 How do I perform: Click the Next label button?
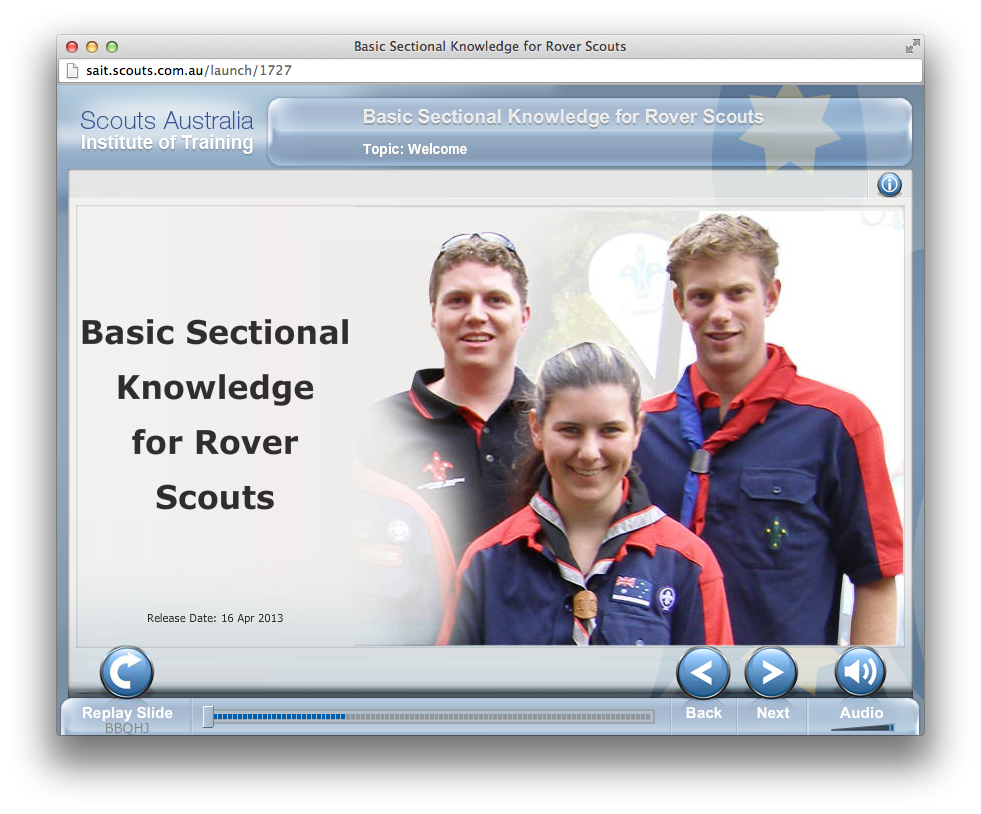[x=773, y=713]
